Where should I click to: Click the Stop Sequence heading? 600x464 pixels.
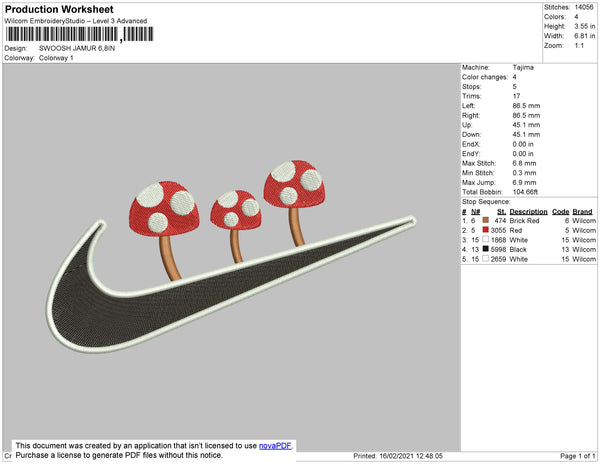coord(486,202)
